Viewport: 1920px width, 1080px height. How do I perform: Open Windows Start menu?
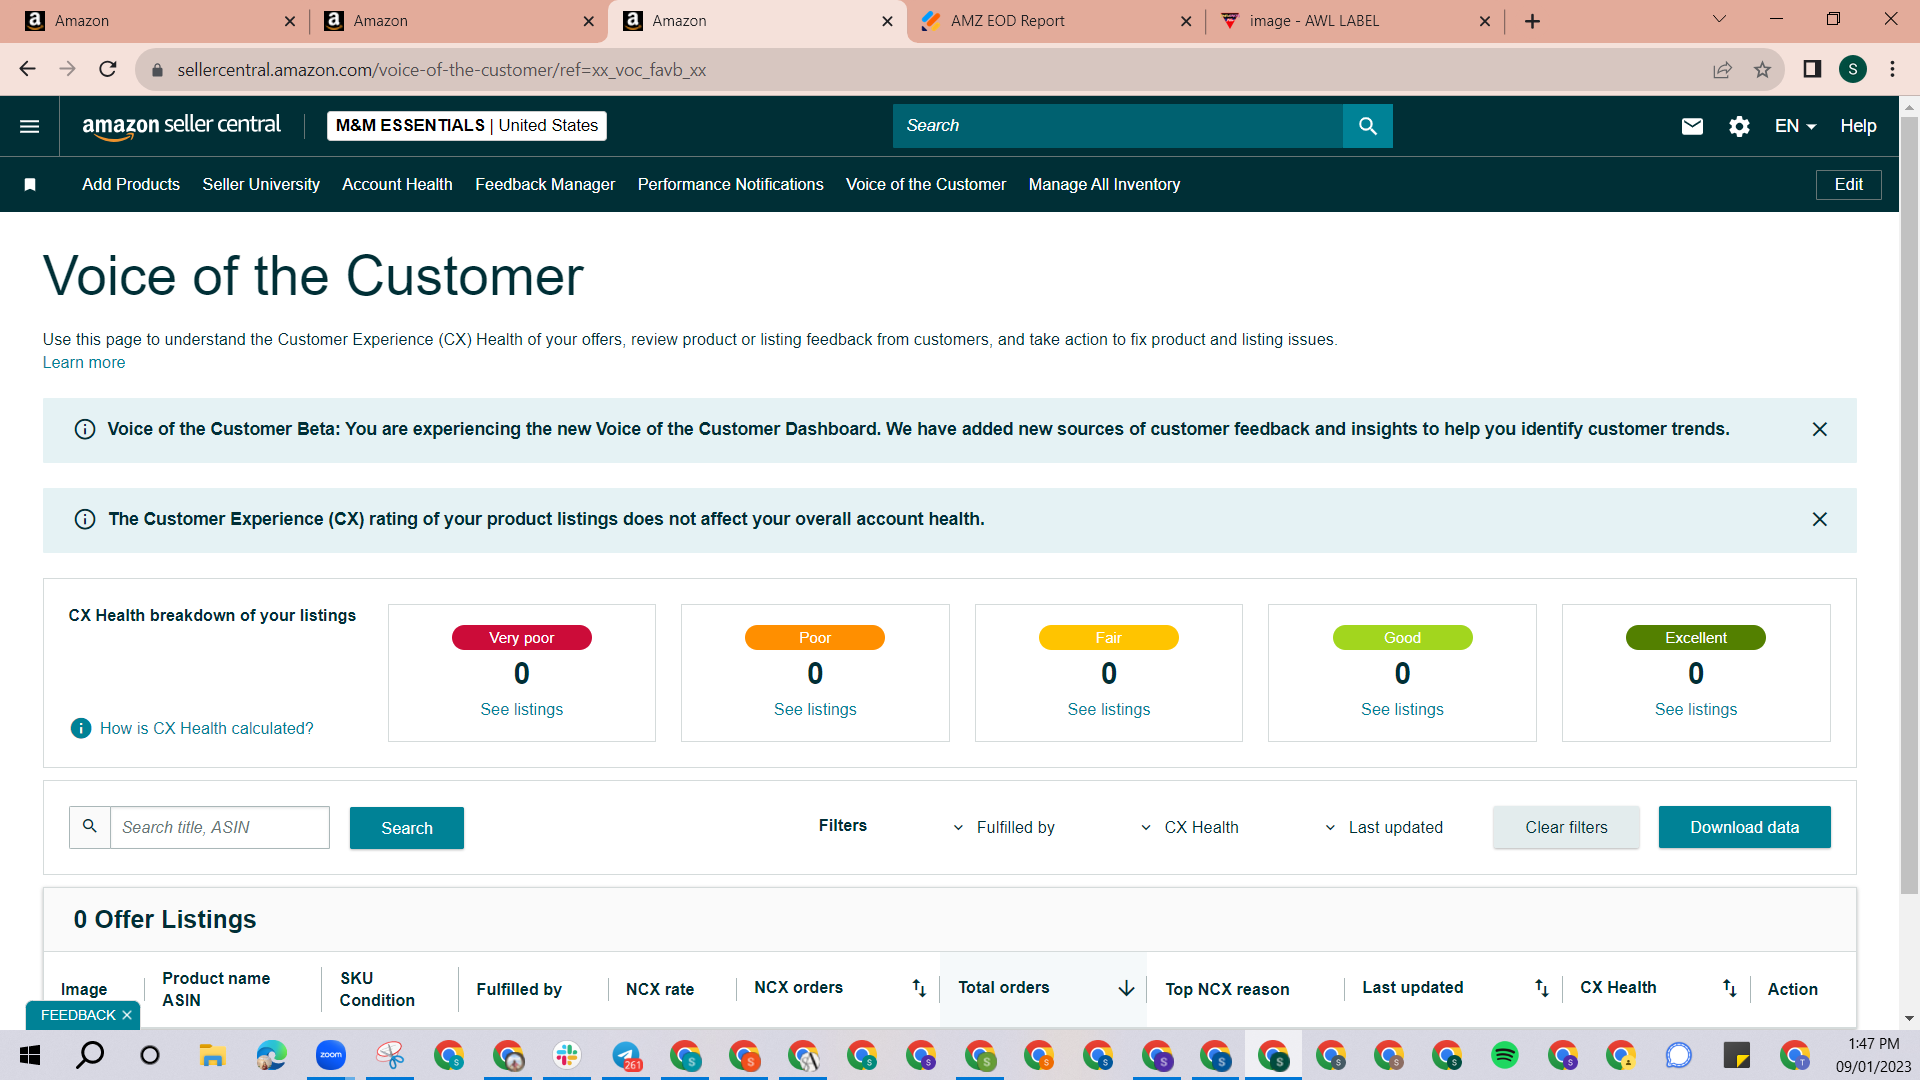click(x=30, y=1055)
